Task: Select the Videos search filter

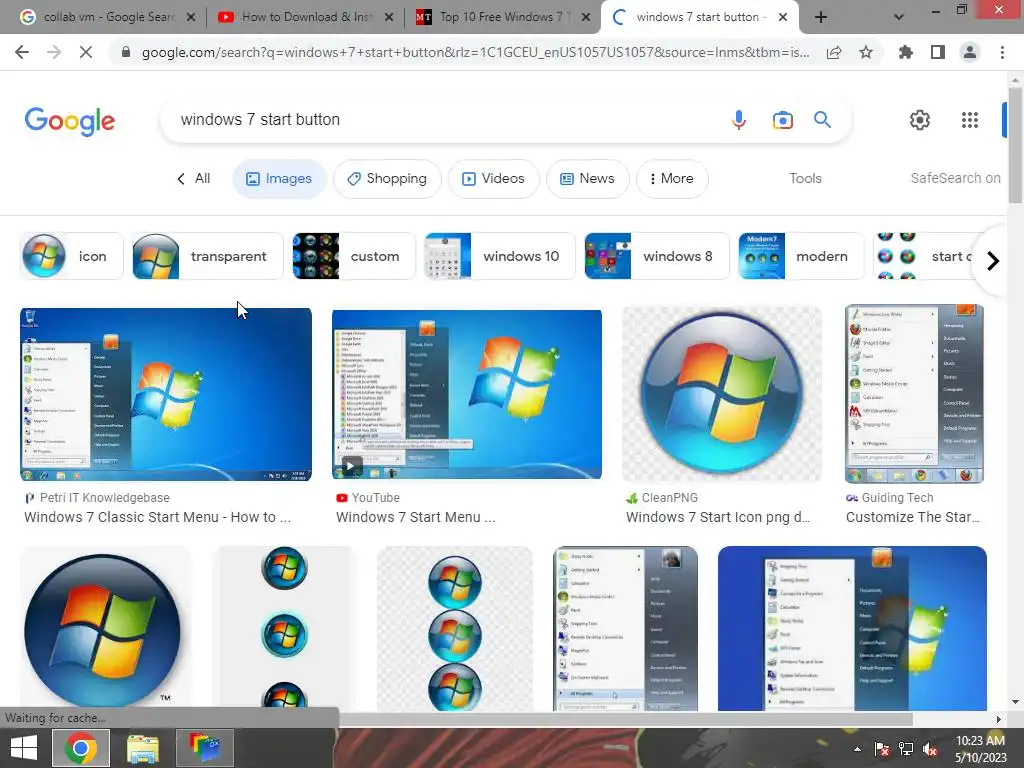Action: (493, 179)
